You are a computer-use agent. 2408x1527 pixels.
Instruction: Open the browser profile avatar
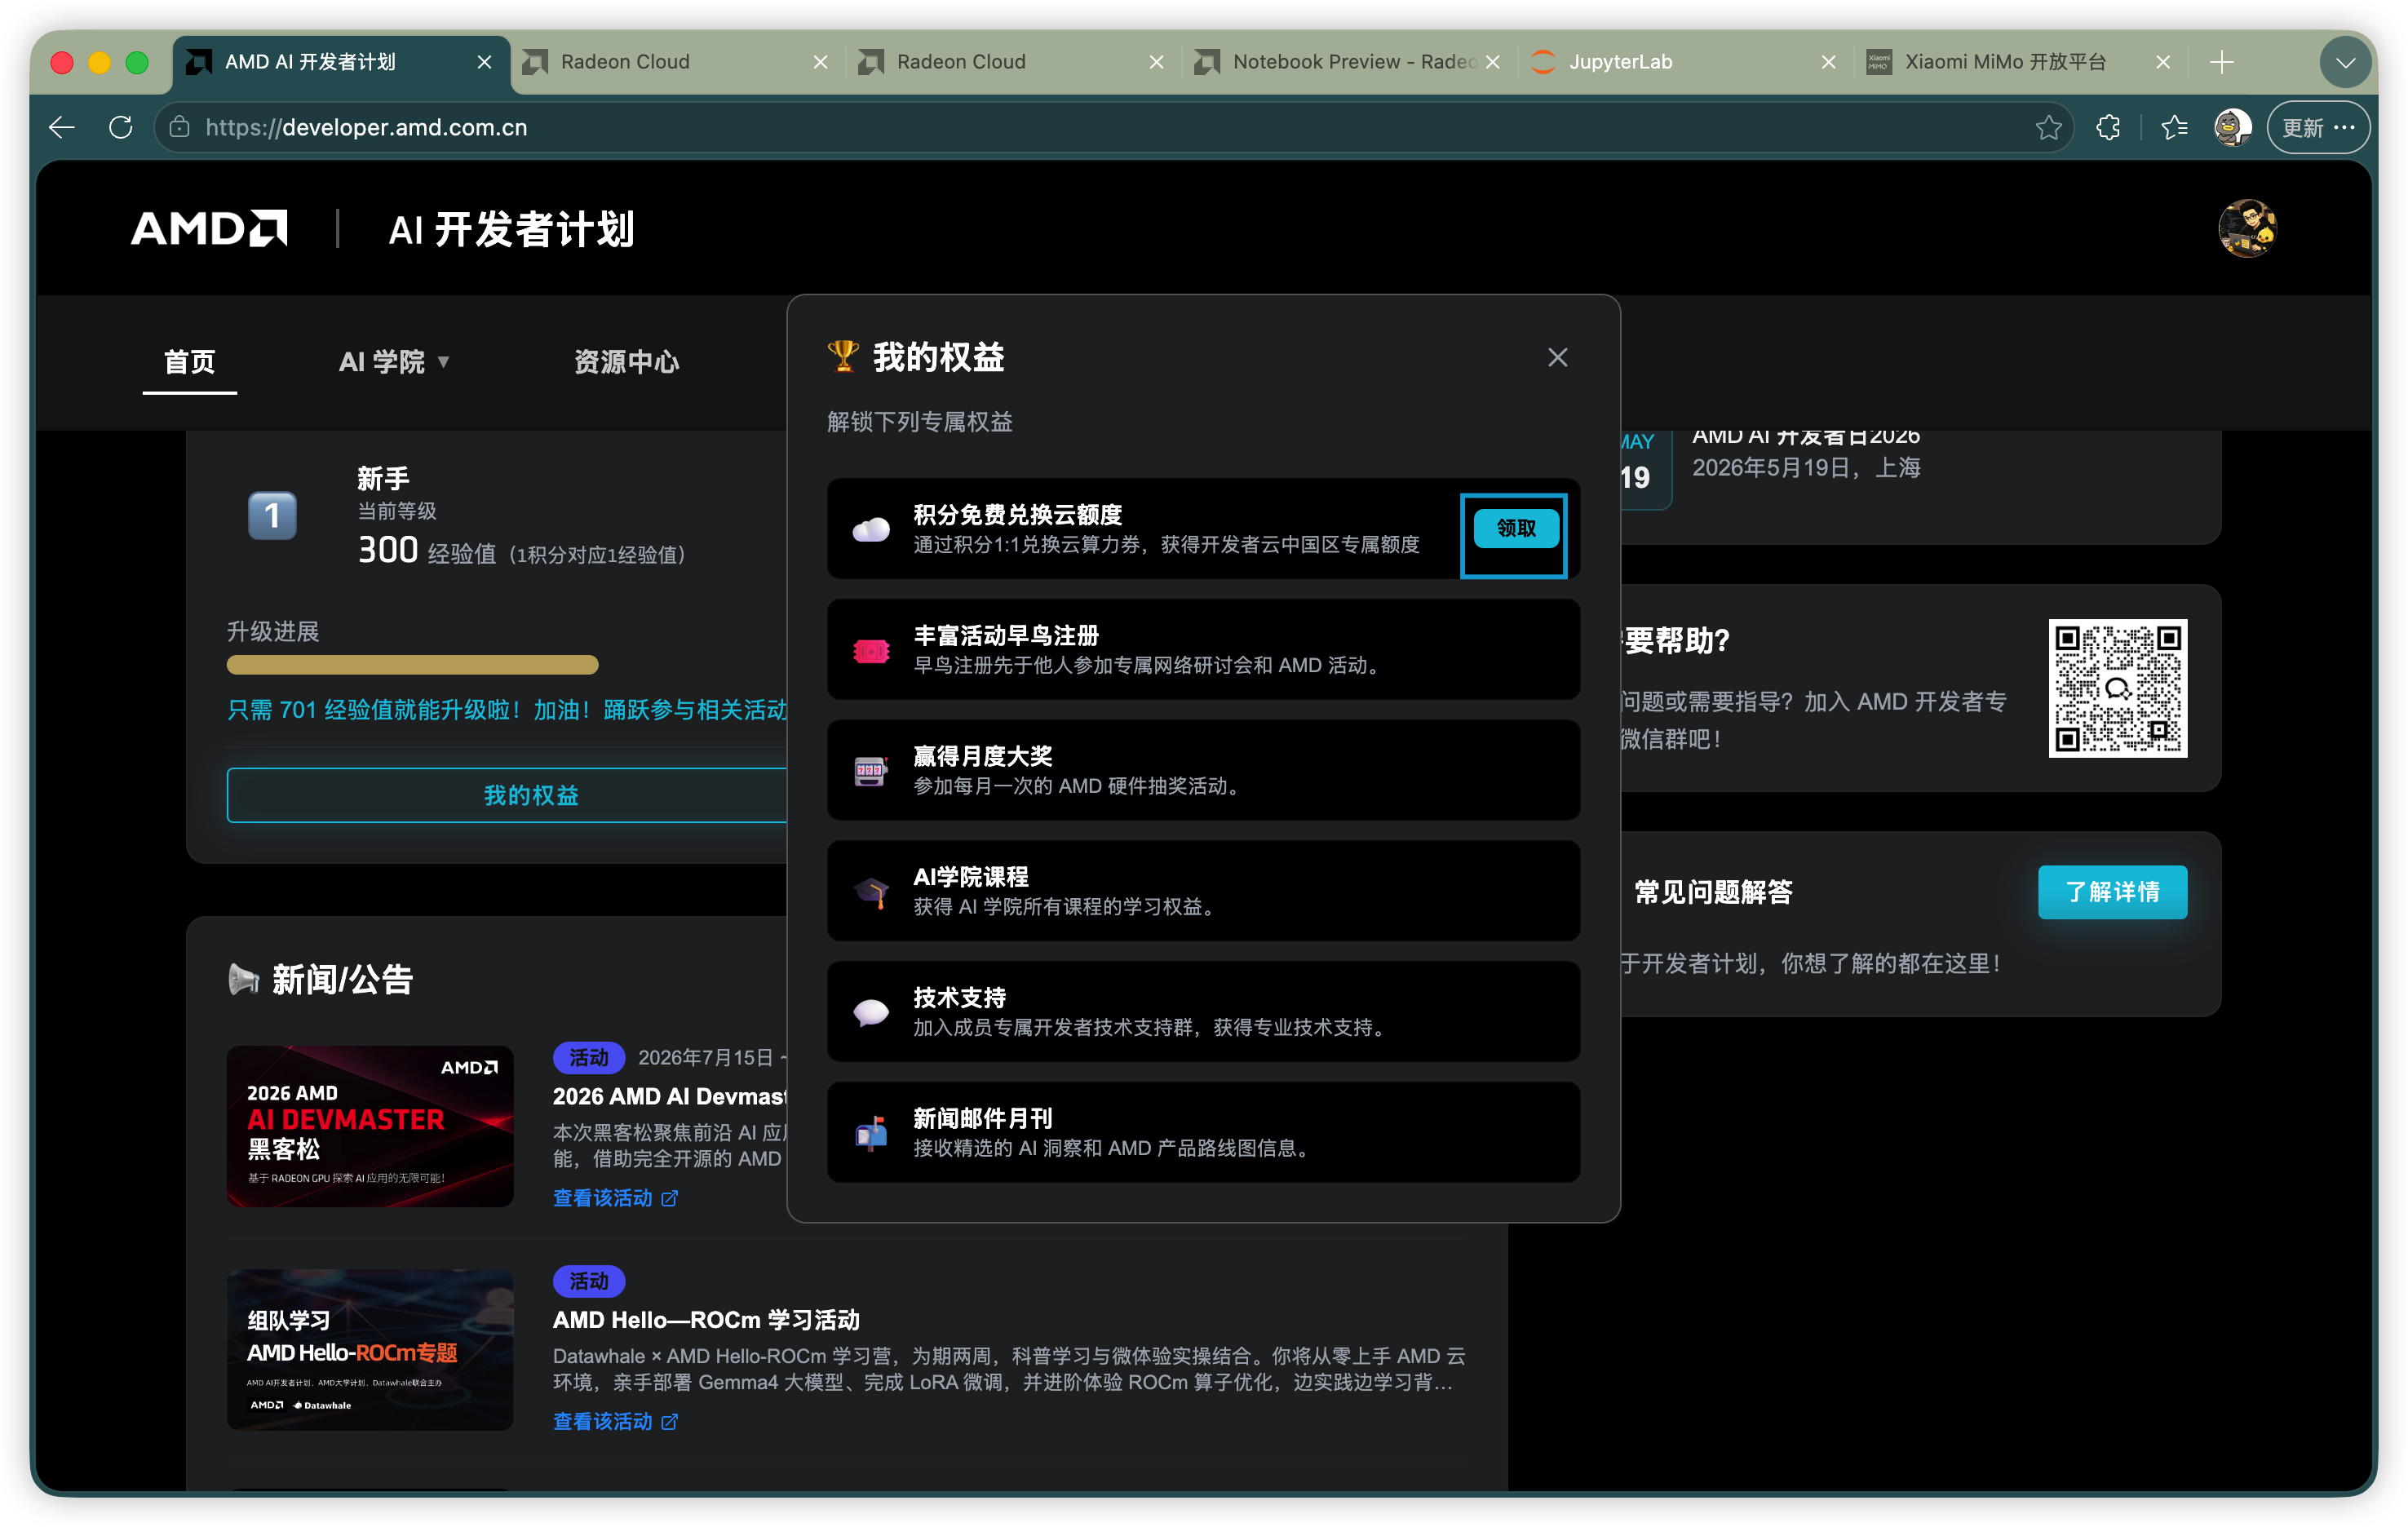(x=2232, y=127)
